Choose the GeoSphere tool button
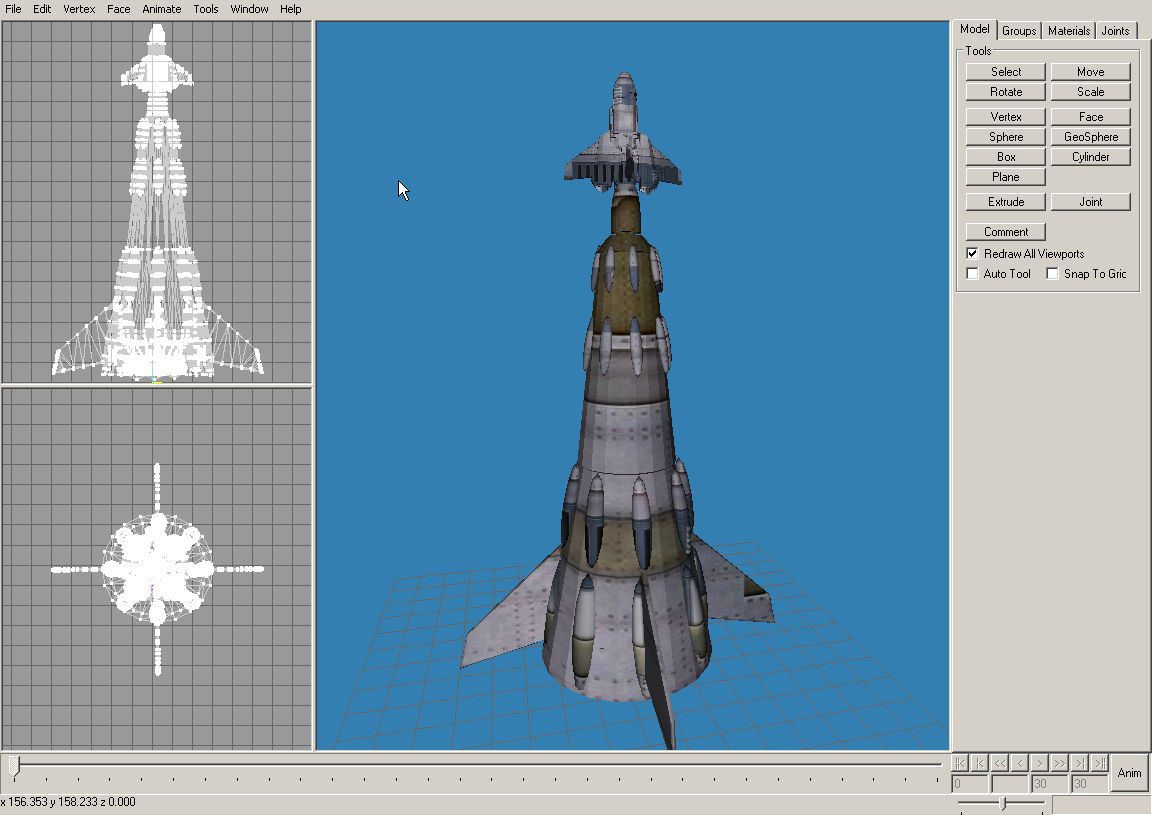 click(1090, 137)
